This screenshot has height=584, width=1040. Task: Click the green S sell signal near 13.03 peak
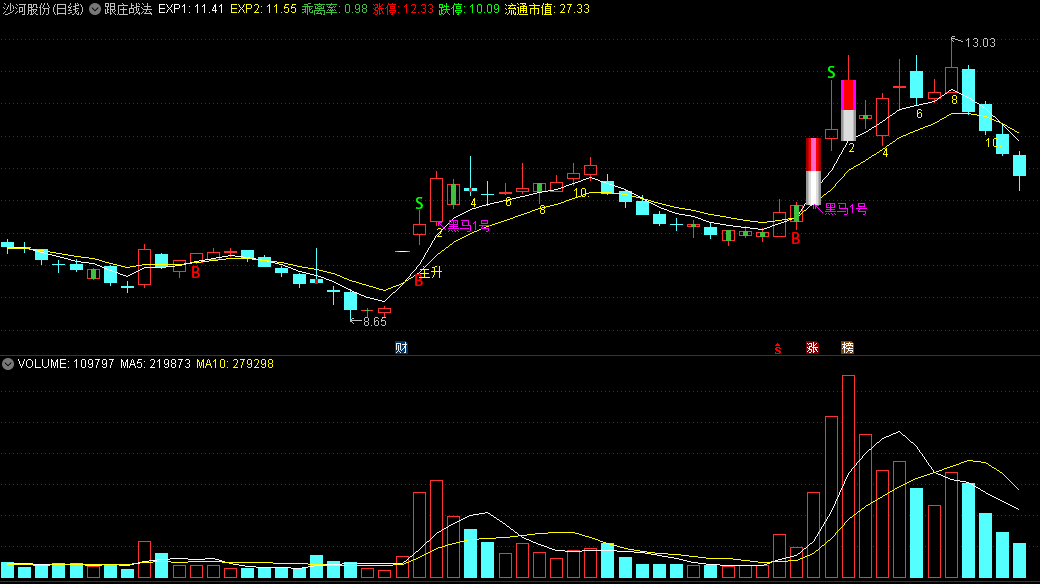pos(831,72)
